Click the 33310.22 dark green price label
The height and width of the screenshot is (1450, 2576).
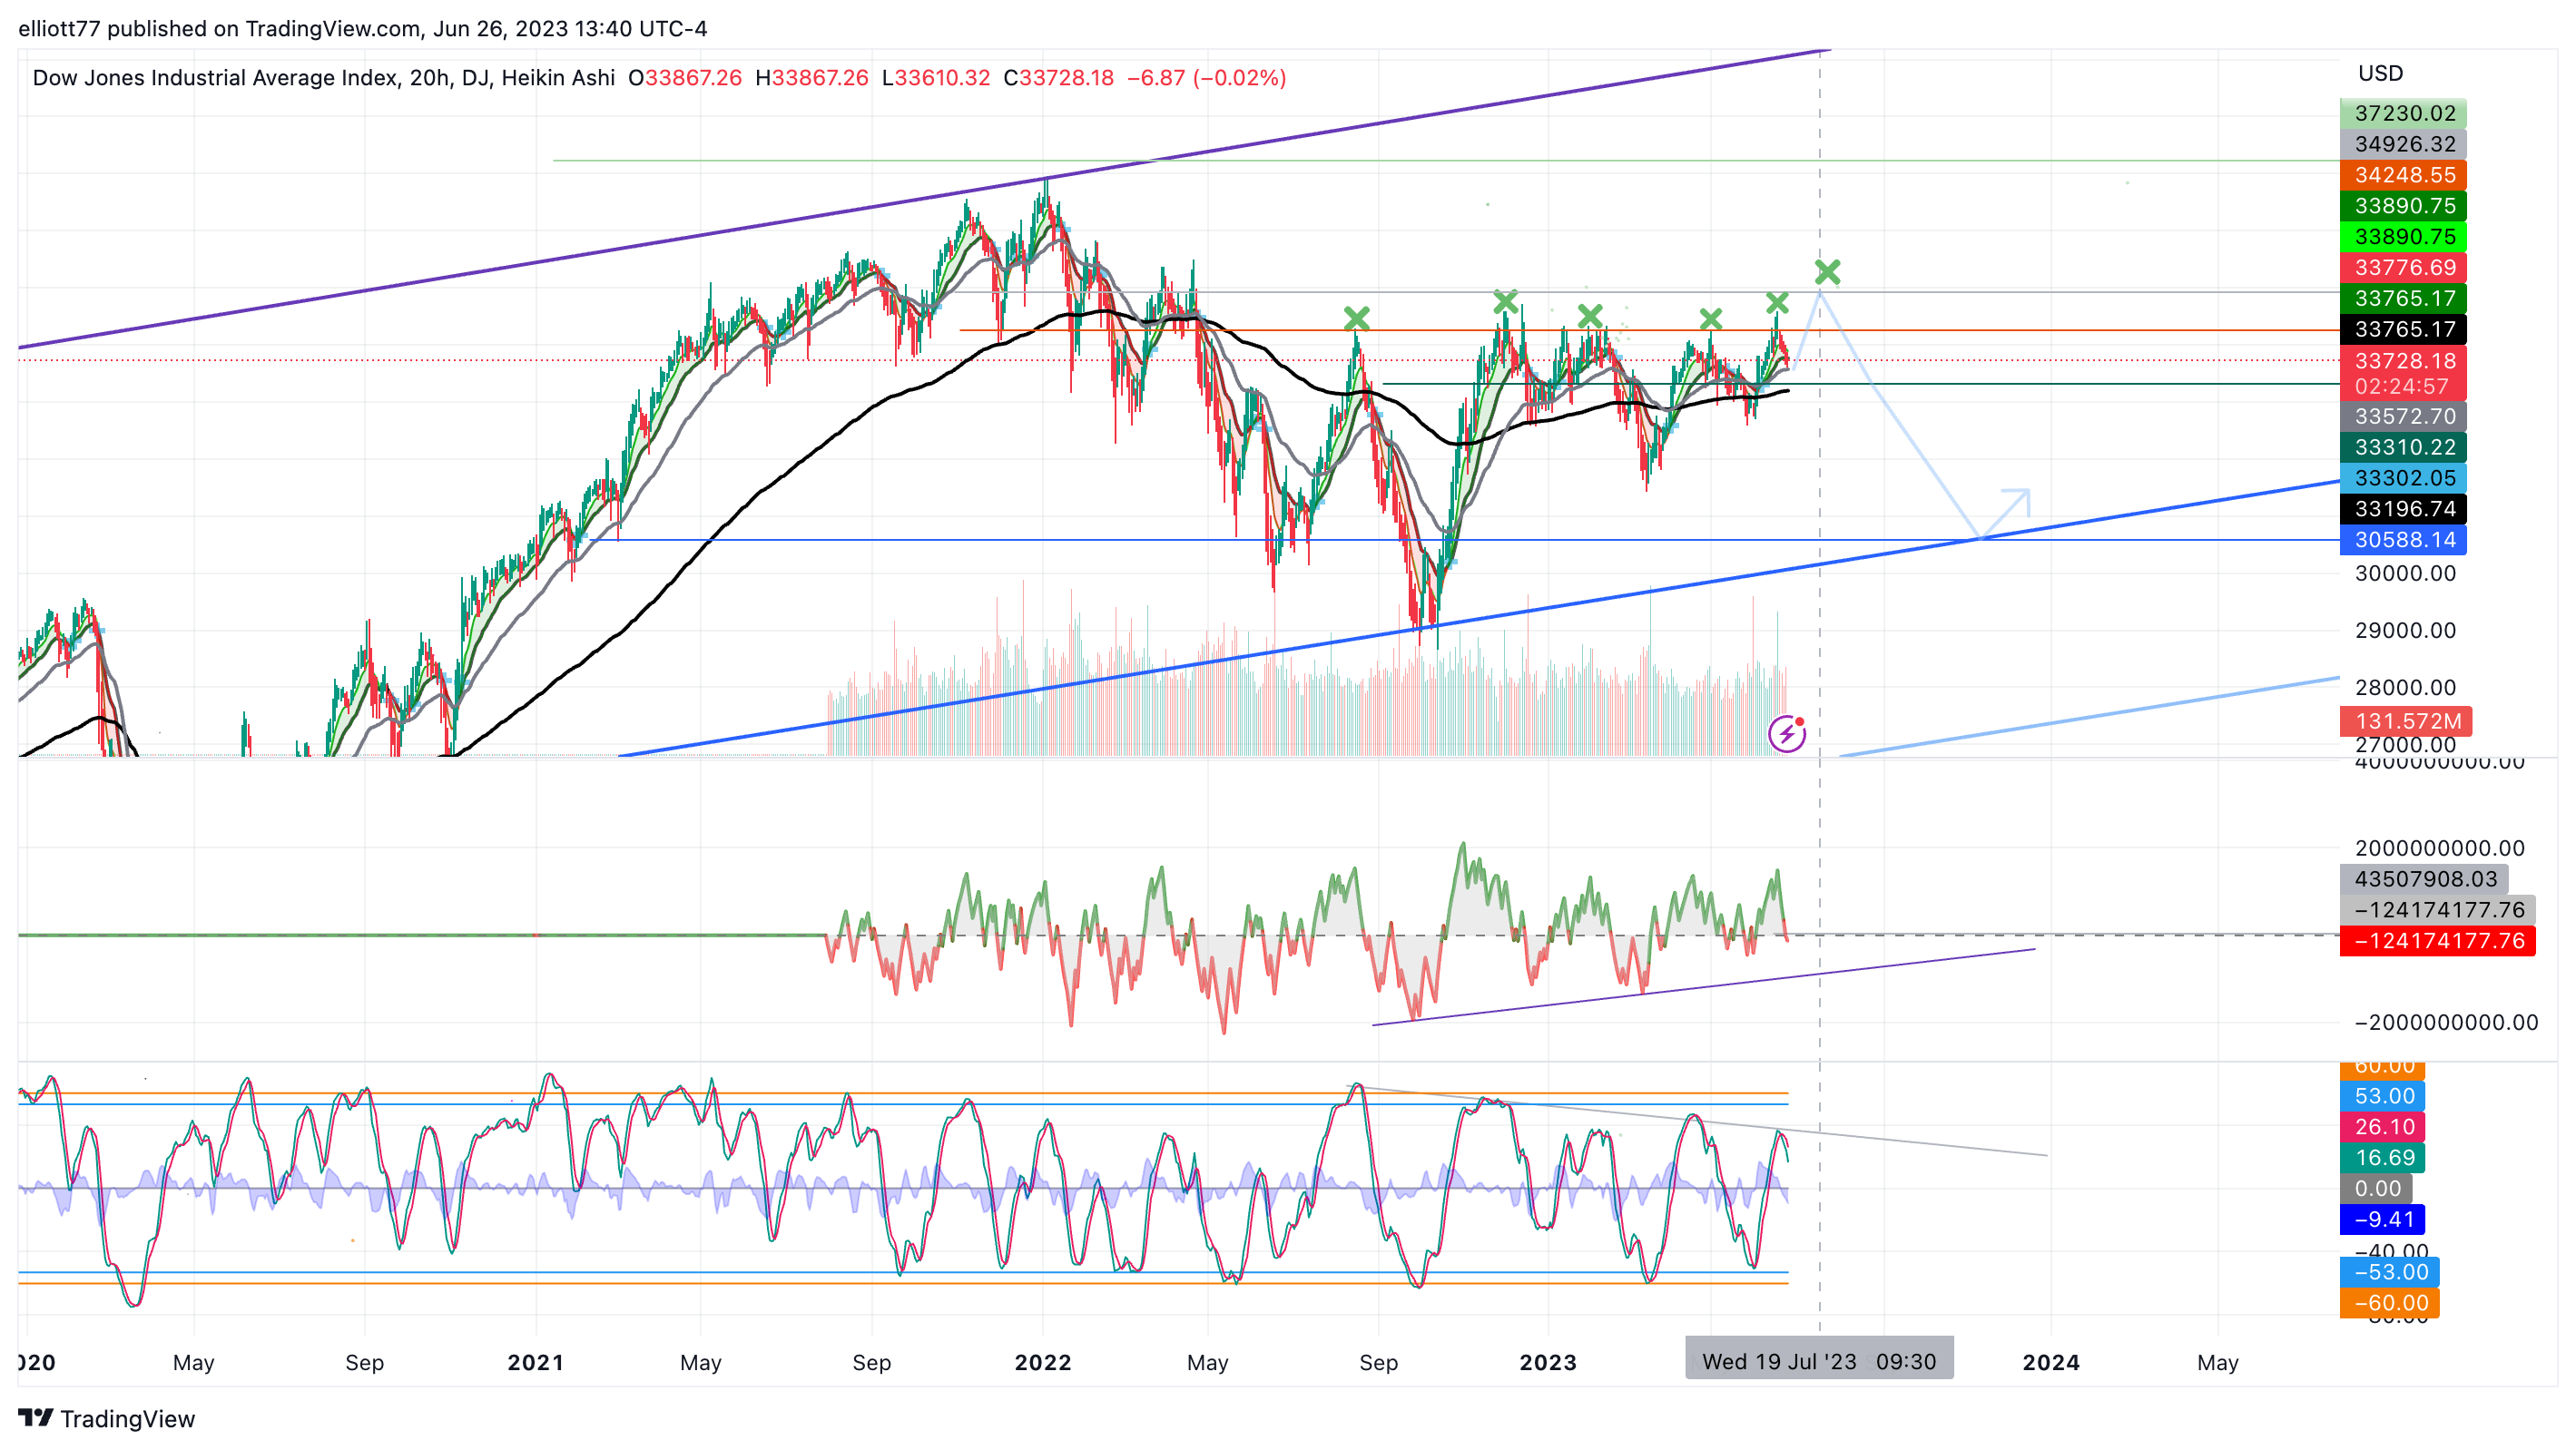coord(2403,447)
